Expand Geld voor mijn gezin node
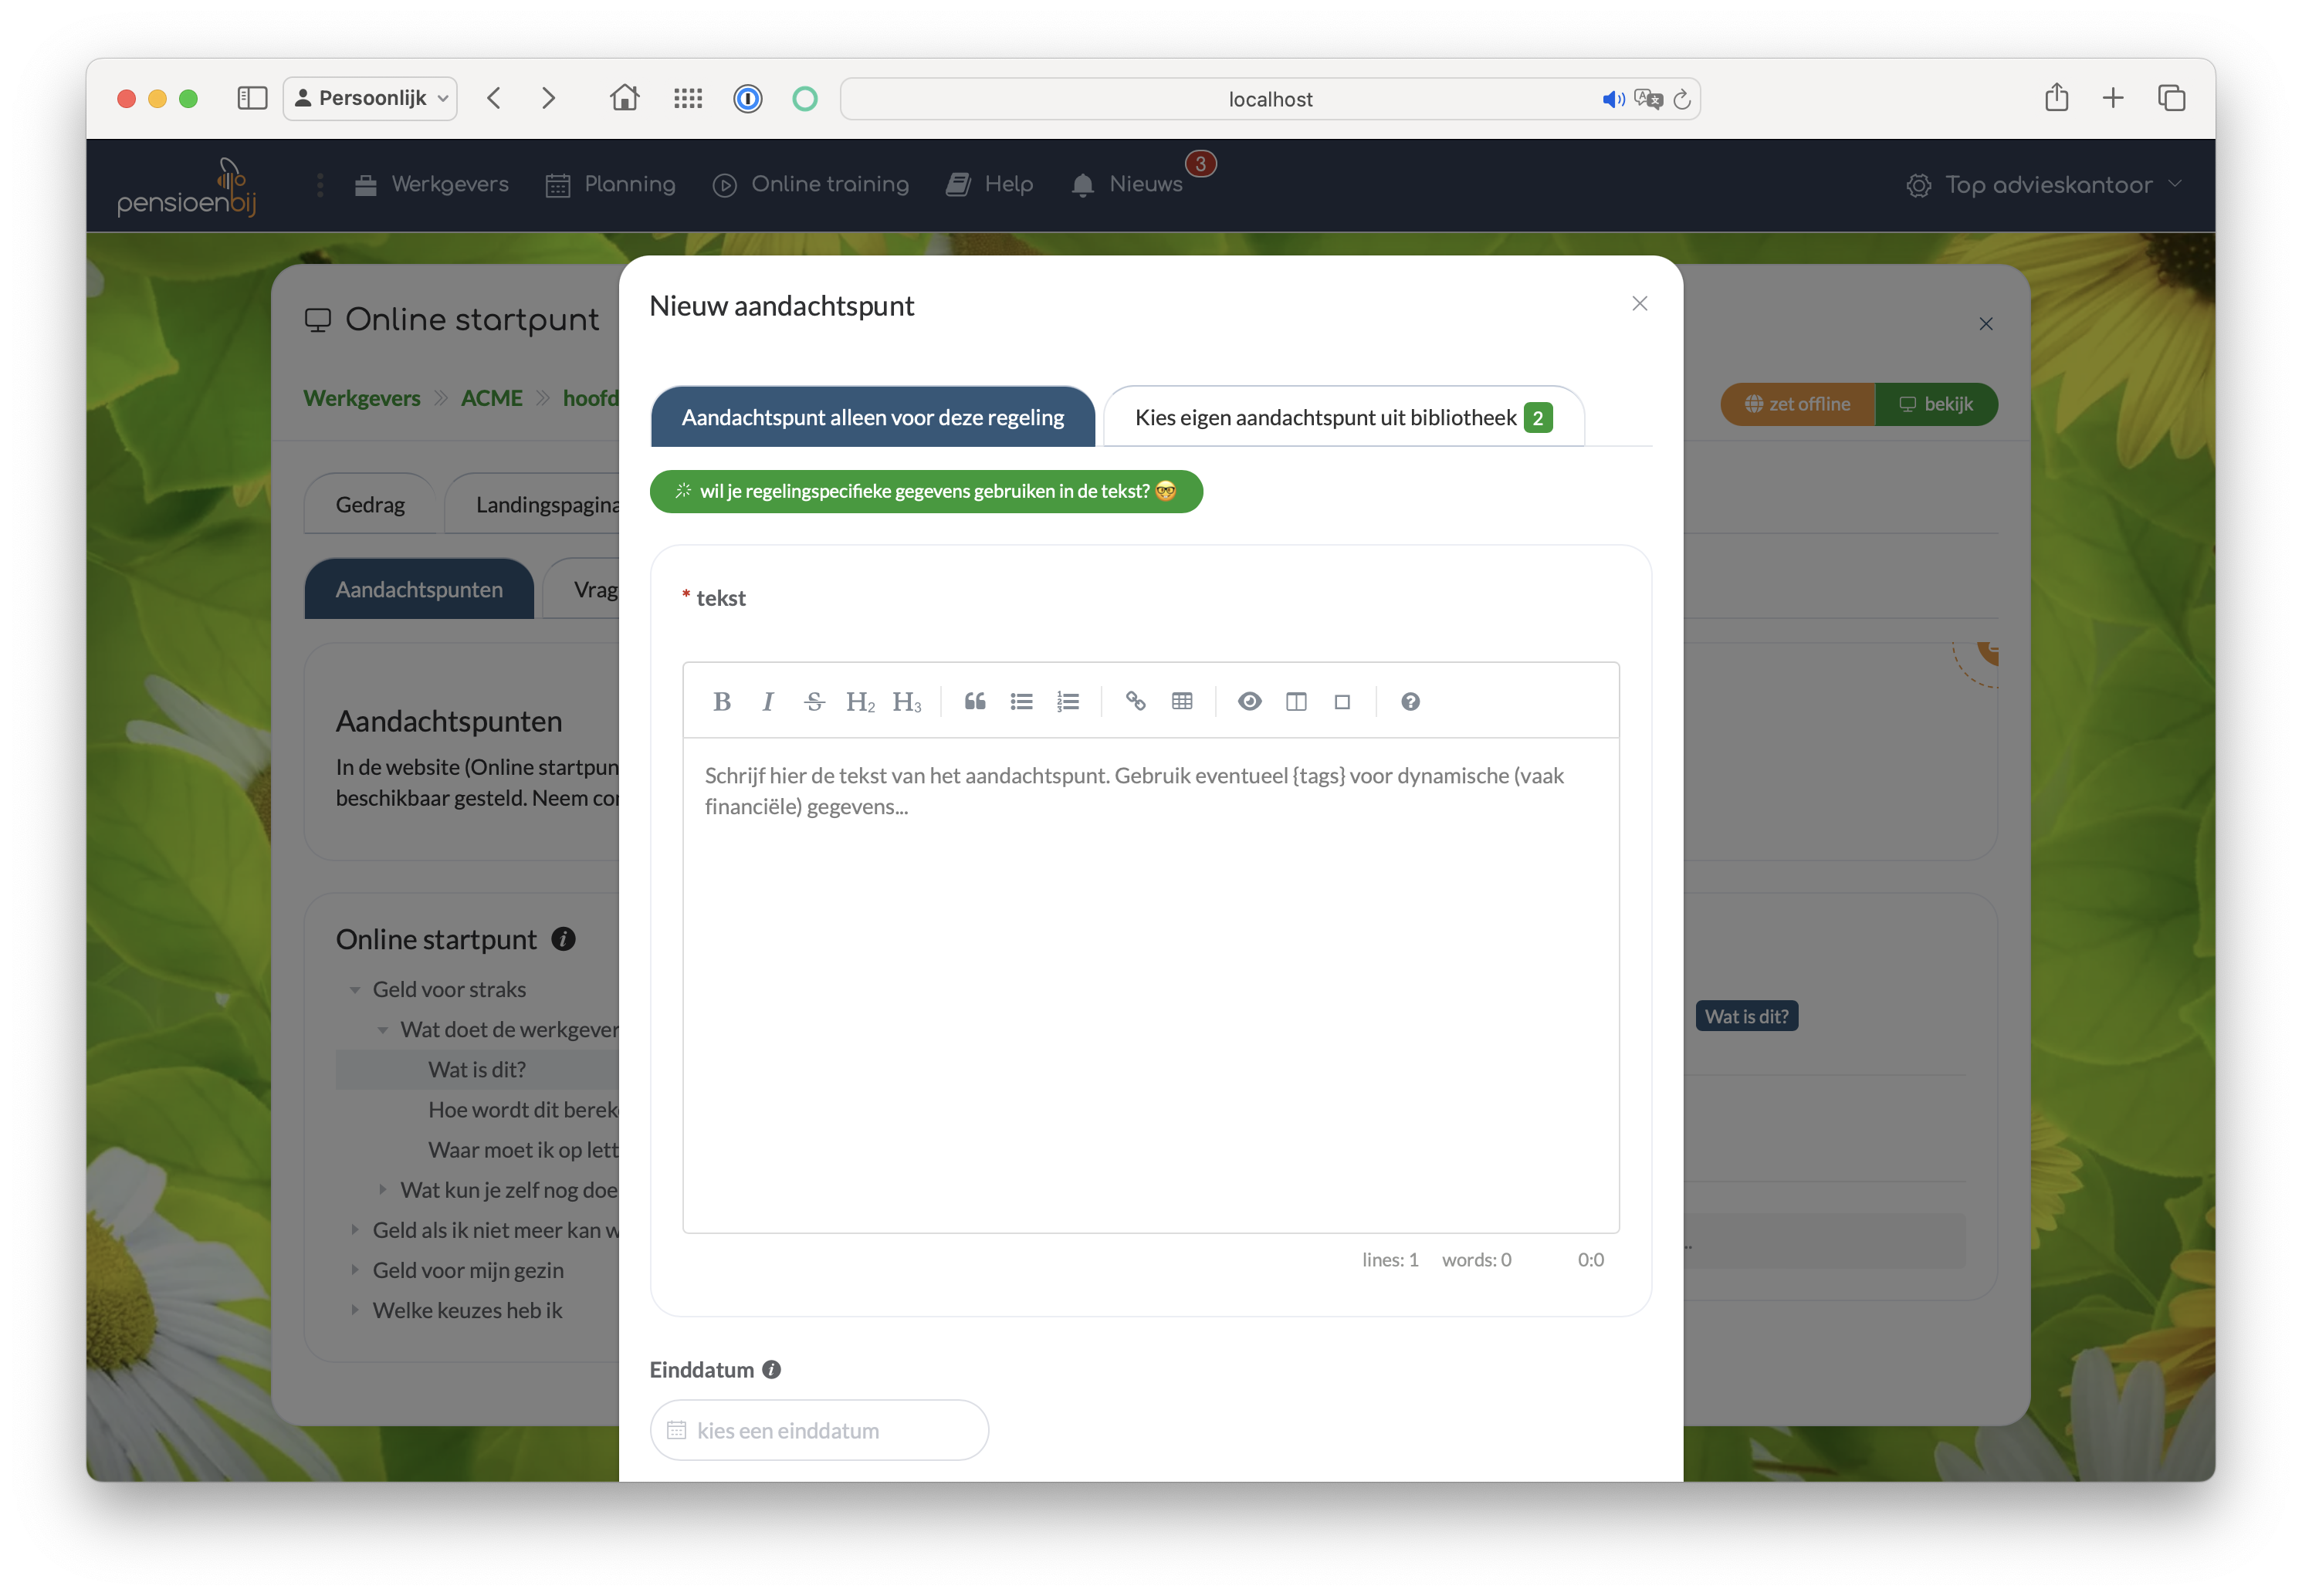Screen dimensions: 2302x1596 (x=355, y=1270)
